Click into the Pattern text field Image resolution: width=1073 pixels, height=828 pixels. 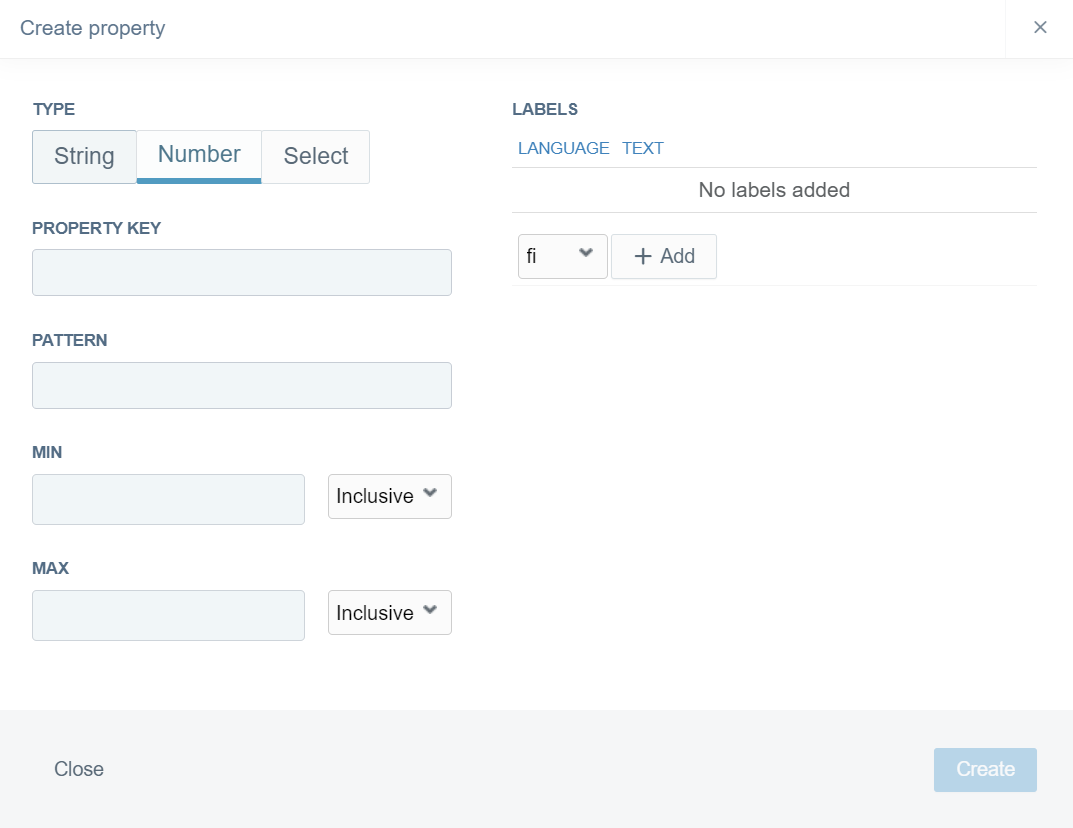click(242, 386)
